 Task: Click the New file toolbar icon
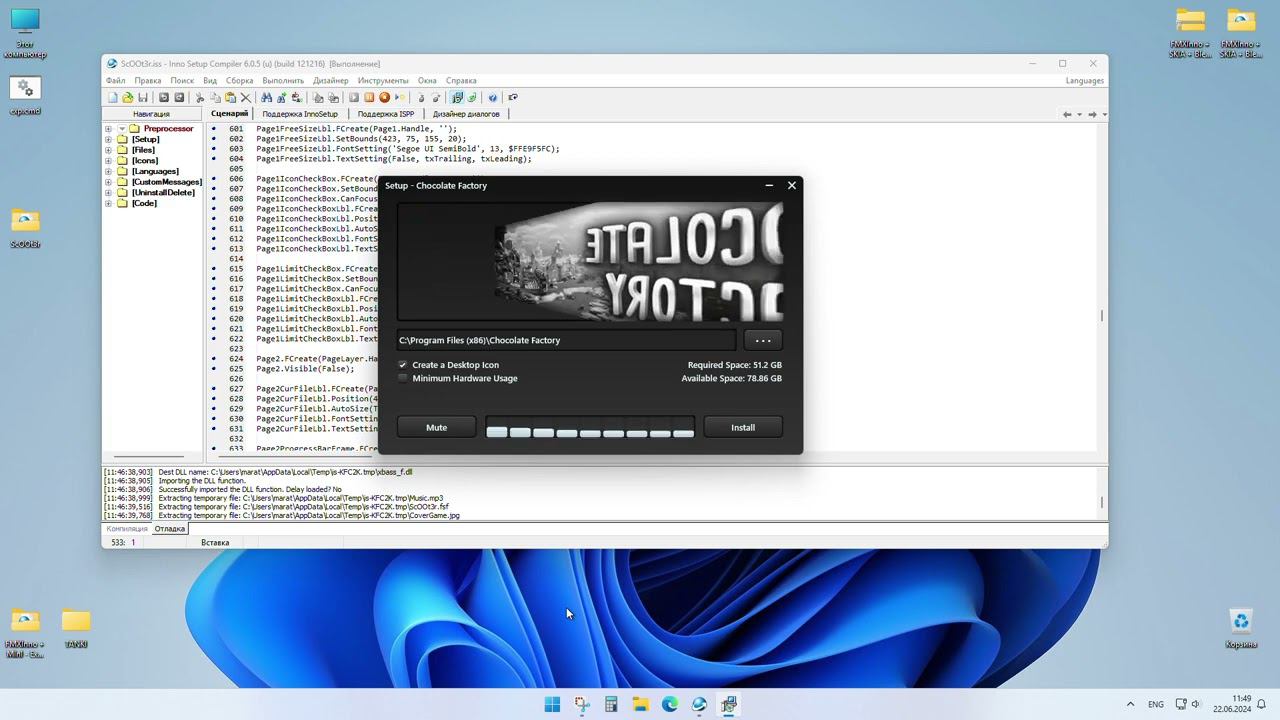click(x=113, y=97)
